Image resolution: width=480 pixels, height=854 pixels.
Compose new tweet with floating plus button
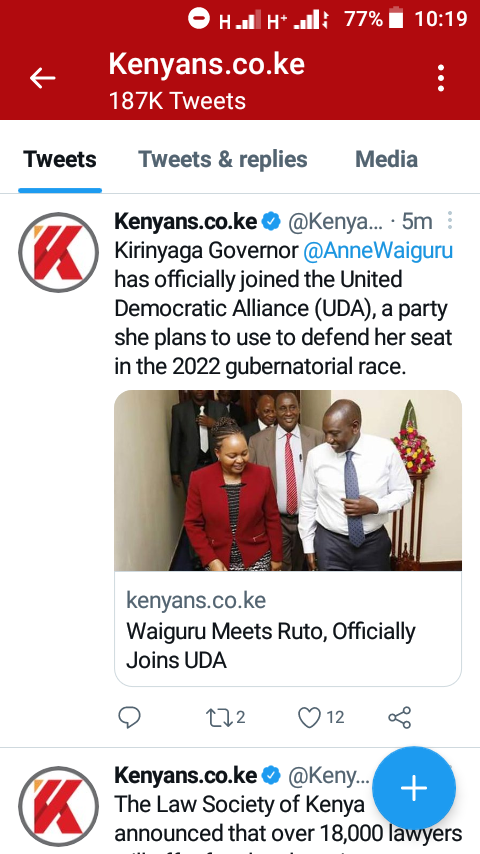pos(414,788)
